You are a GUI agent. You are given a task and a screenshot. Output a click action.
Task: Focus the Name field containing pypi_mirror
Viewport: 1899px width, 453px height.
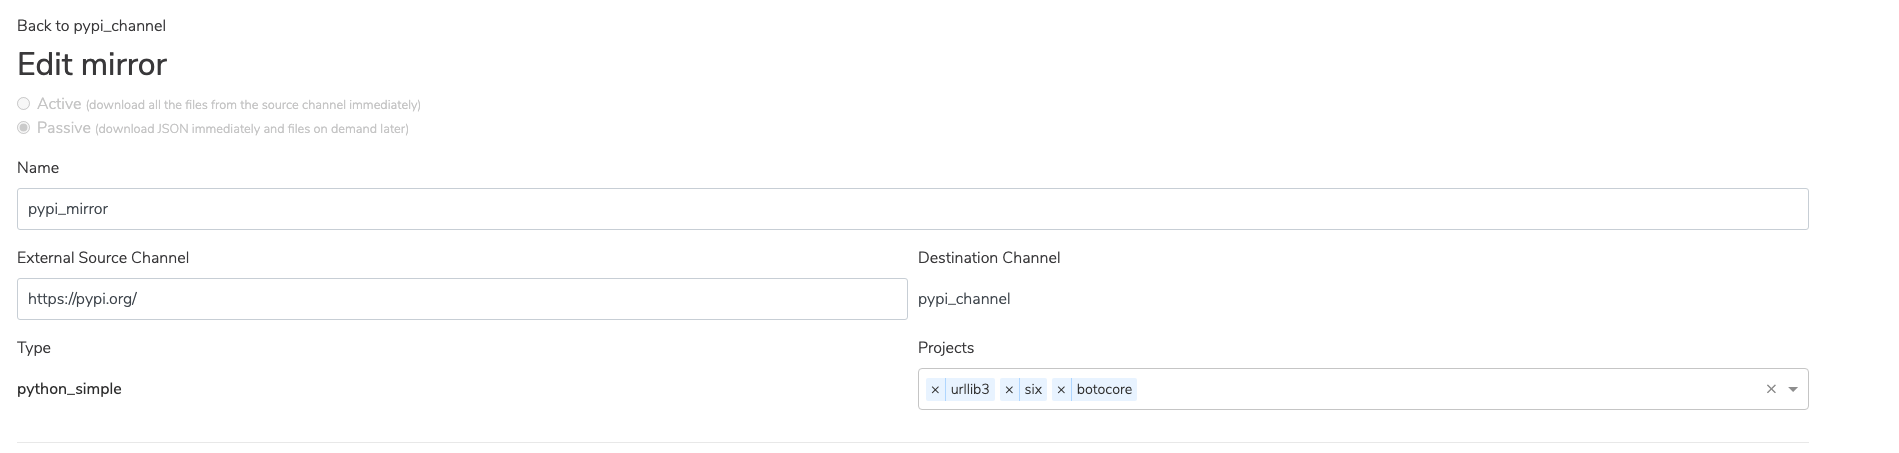[x=912, y=209]
